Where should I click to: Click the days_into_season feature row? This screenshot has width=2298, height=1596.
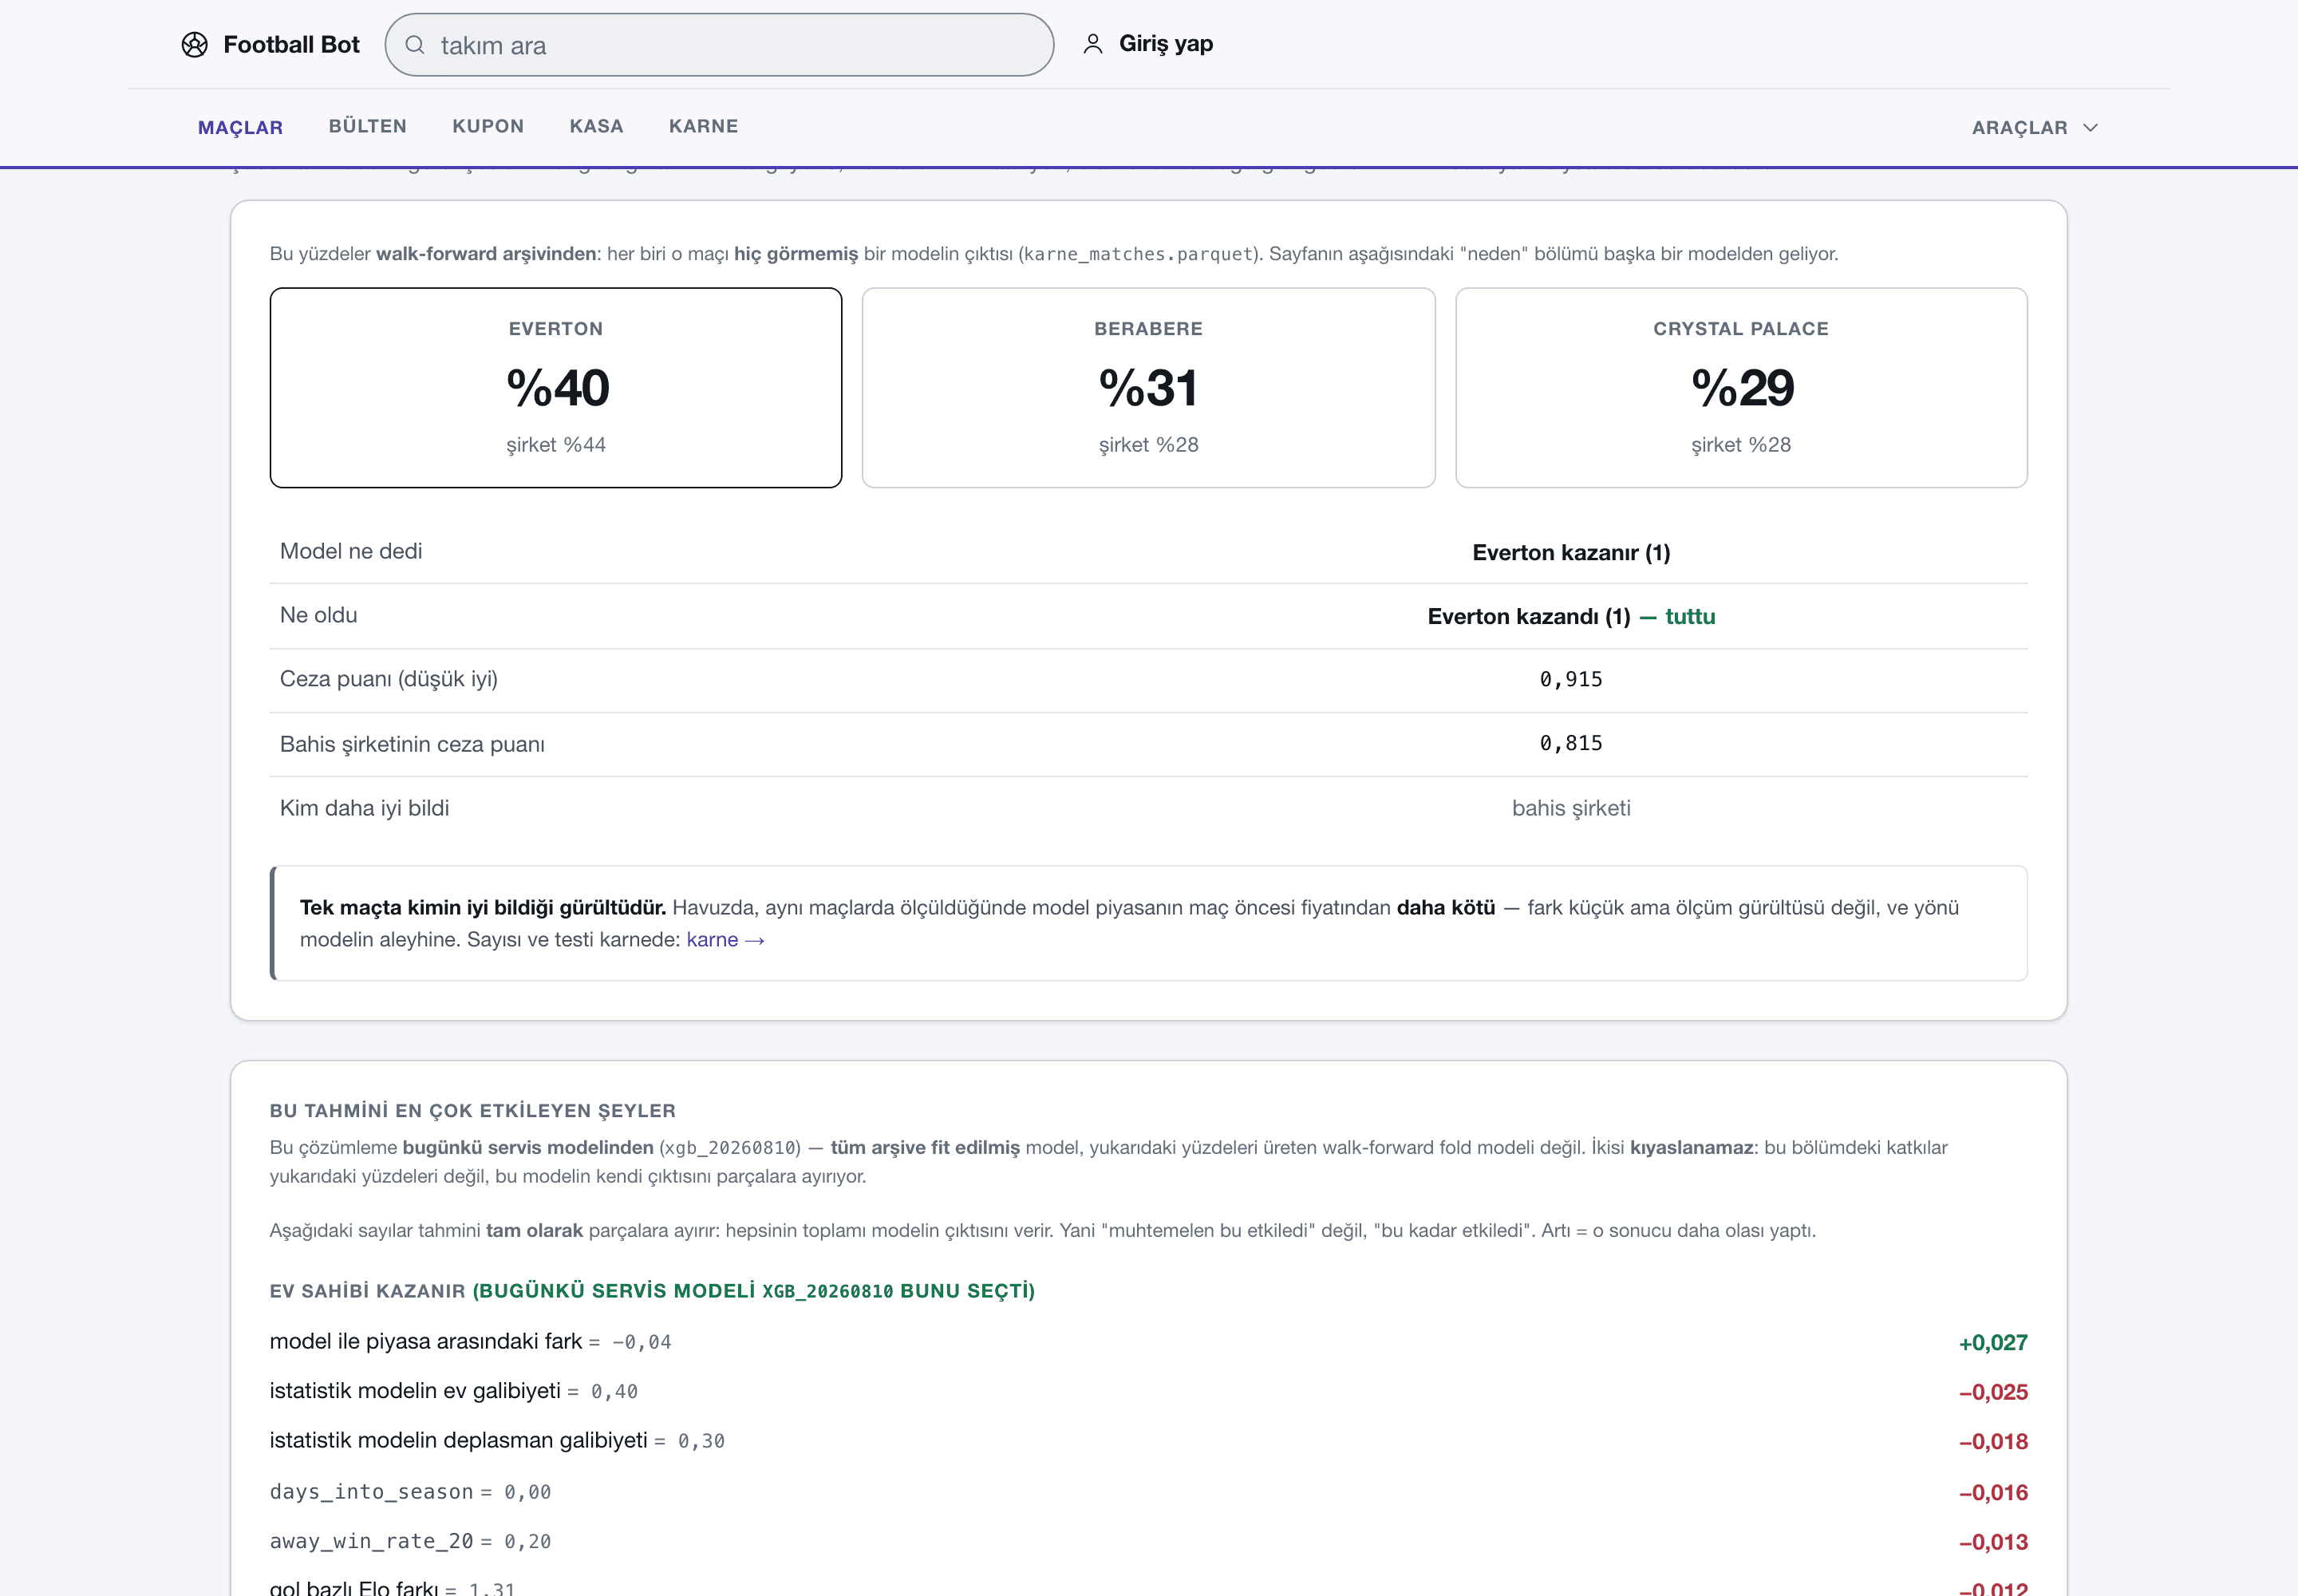[x=1148, y=1492]
